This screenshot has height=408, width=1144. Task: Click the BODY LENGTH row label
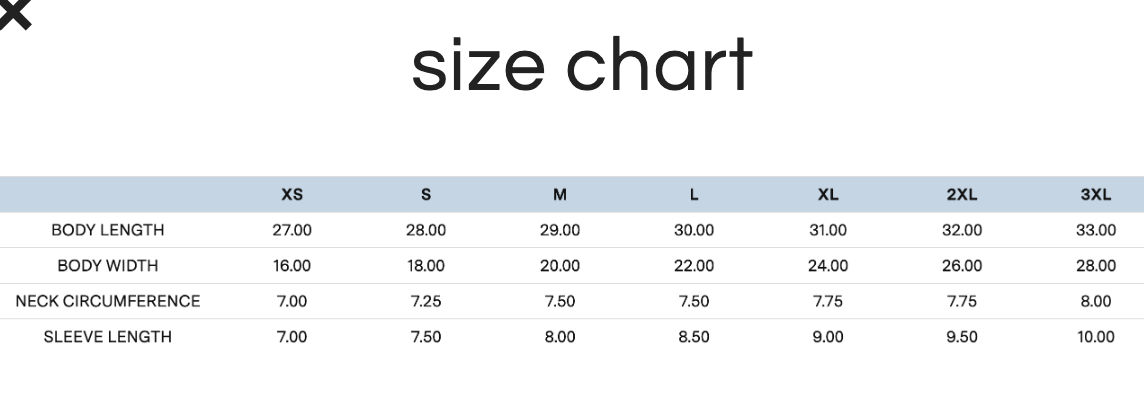[107, 230]
